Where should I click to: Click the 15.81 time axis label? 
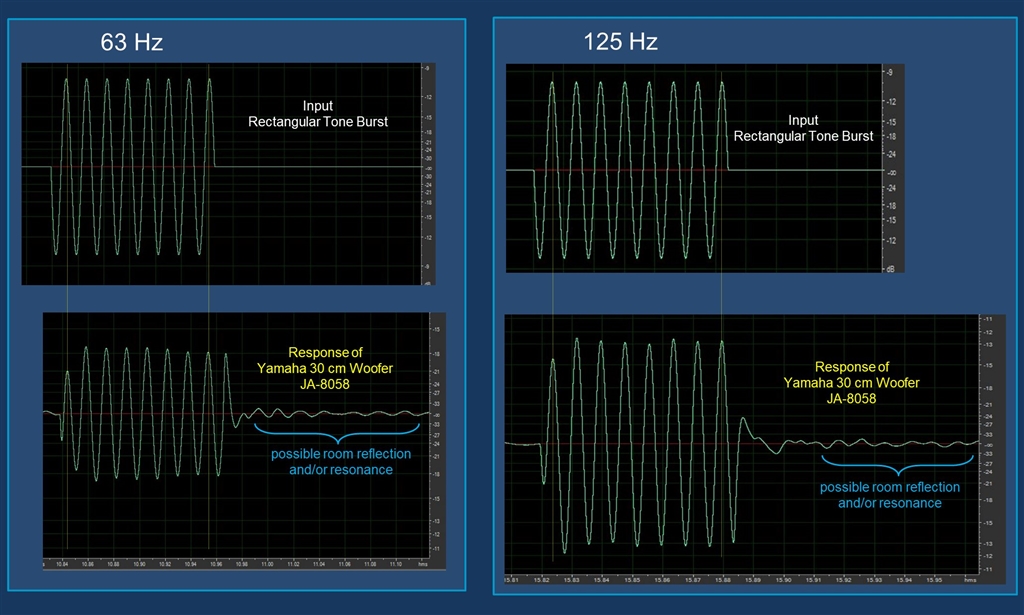[x=511, y=580]
